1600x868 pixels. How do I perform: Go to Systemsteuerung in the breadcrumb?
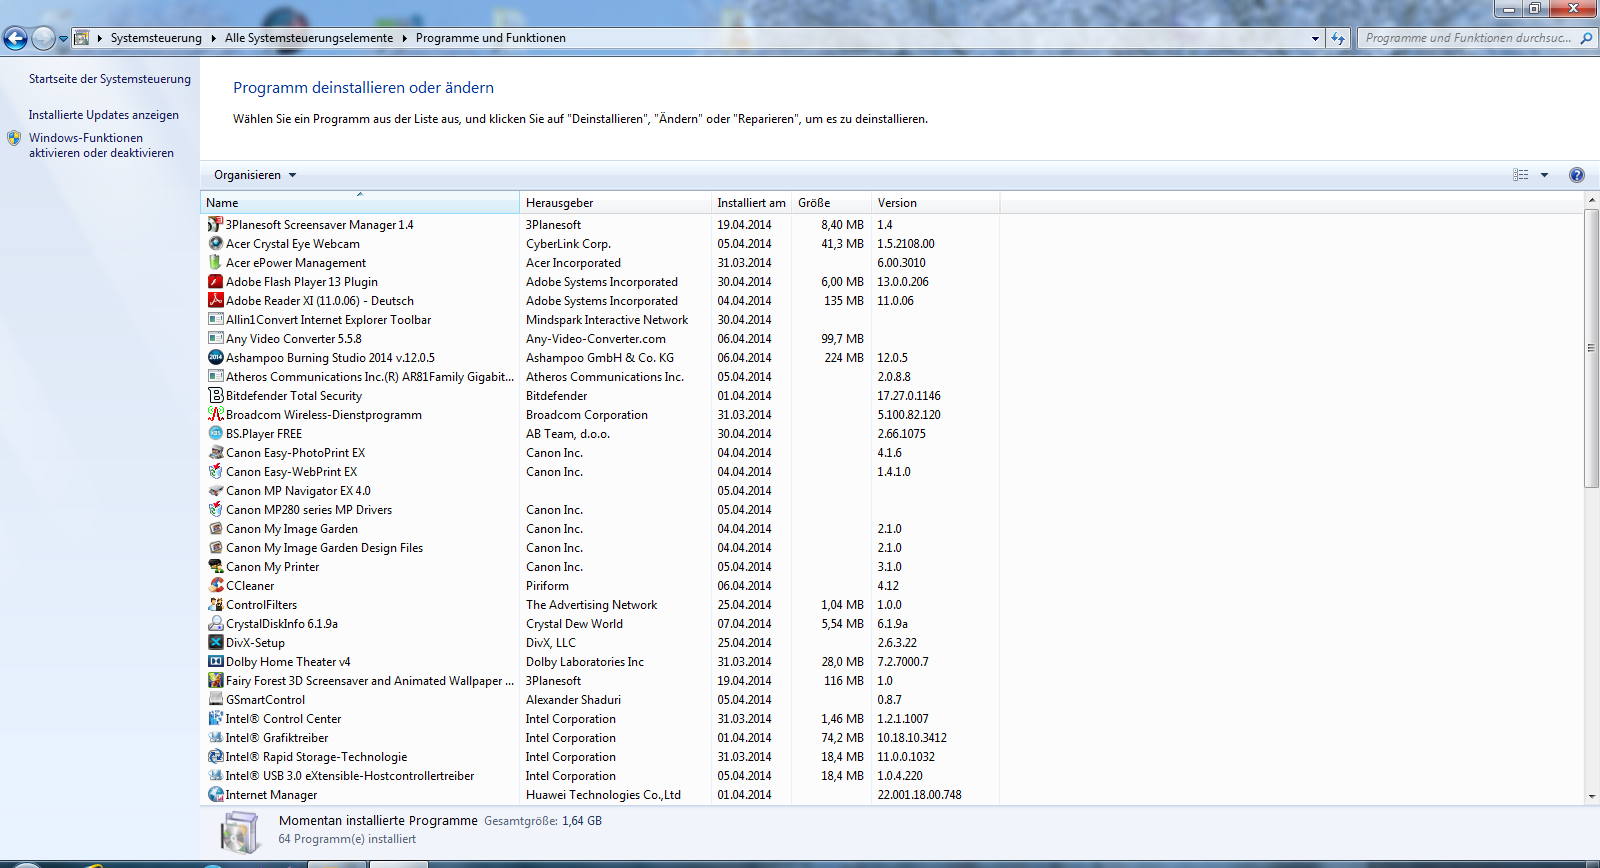tap(156, 38)
